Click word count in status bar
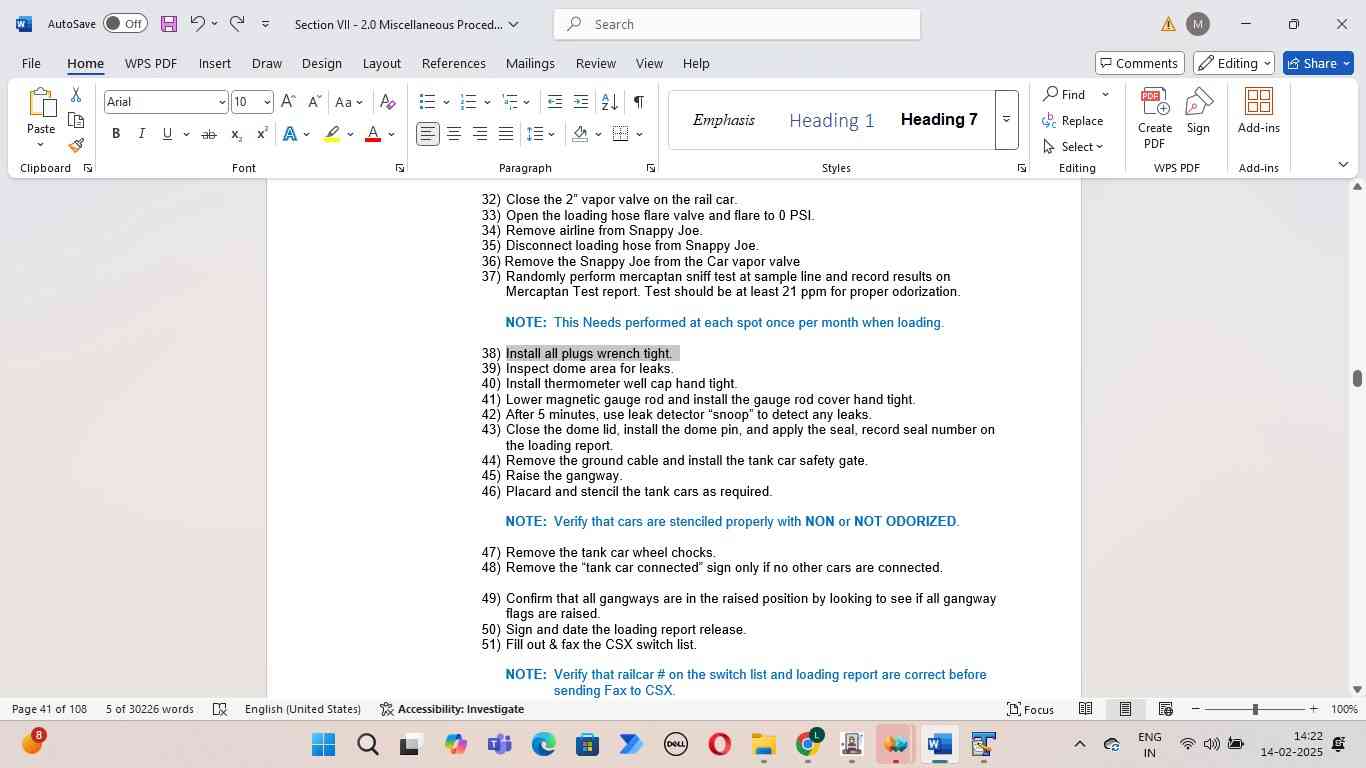The height and width of the screenshot is (768, 1366). pos(150,709)
